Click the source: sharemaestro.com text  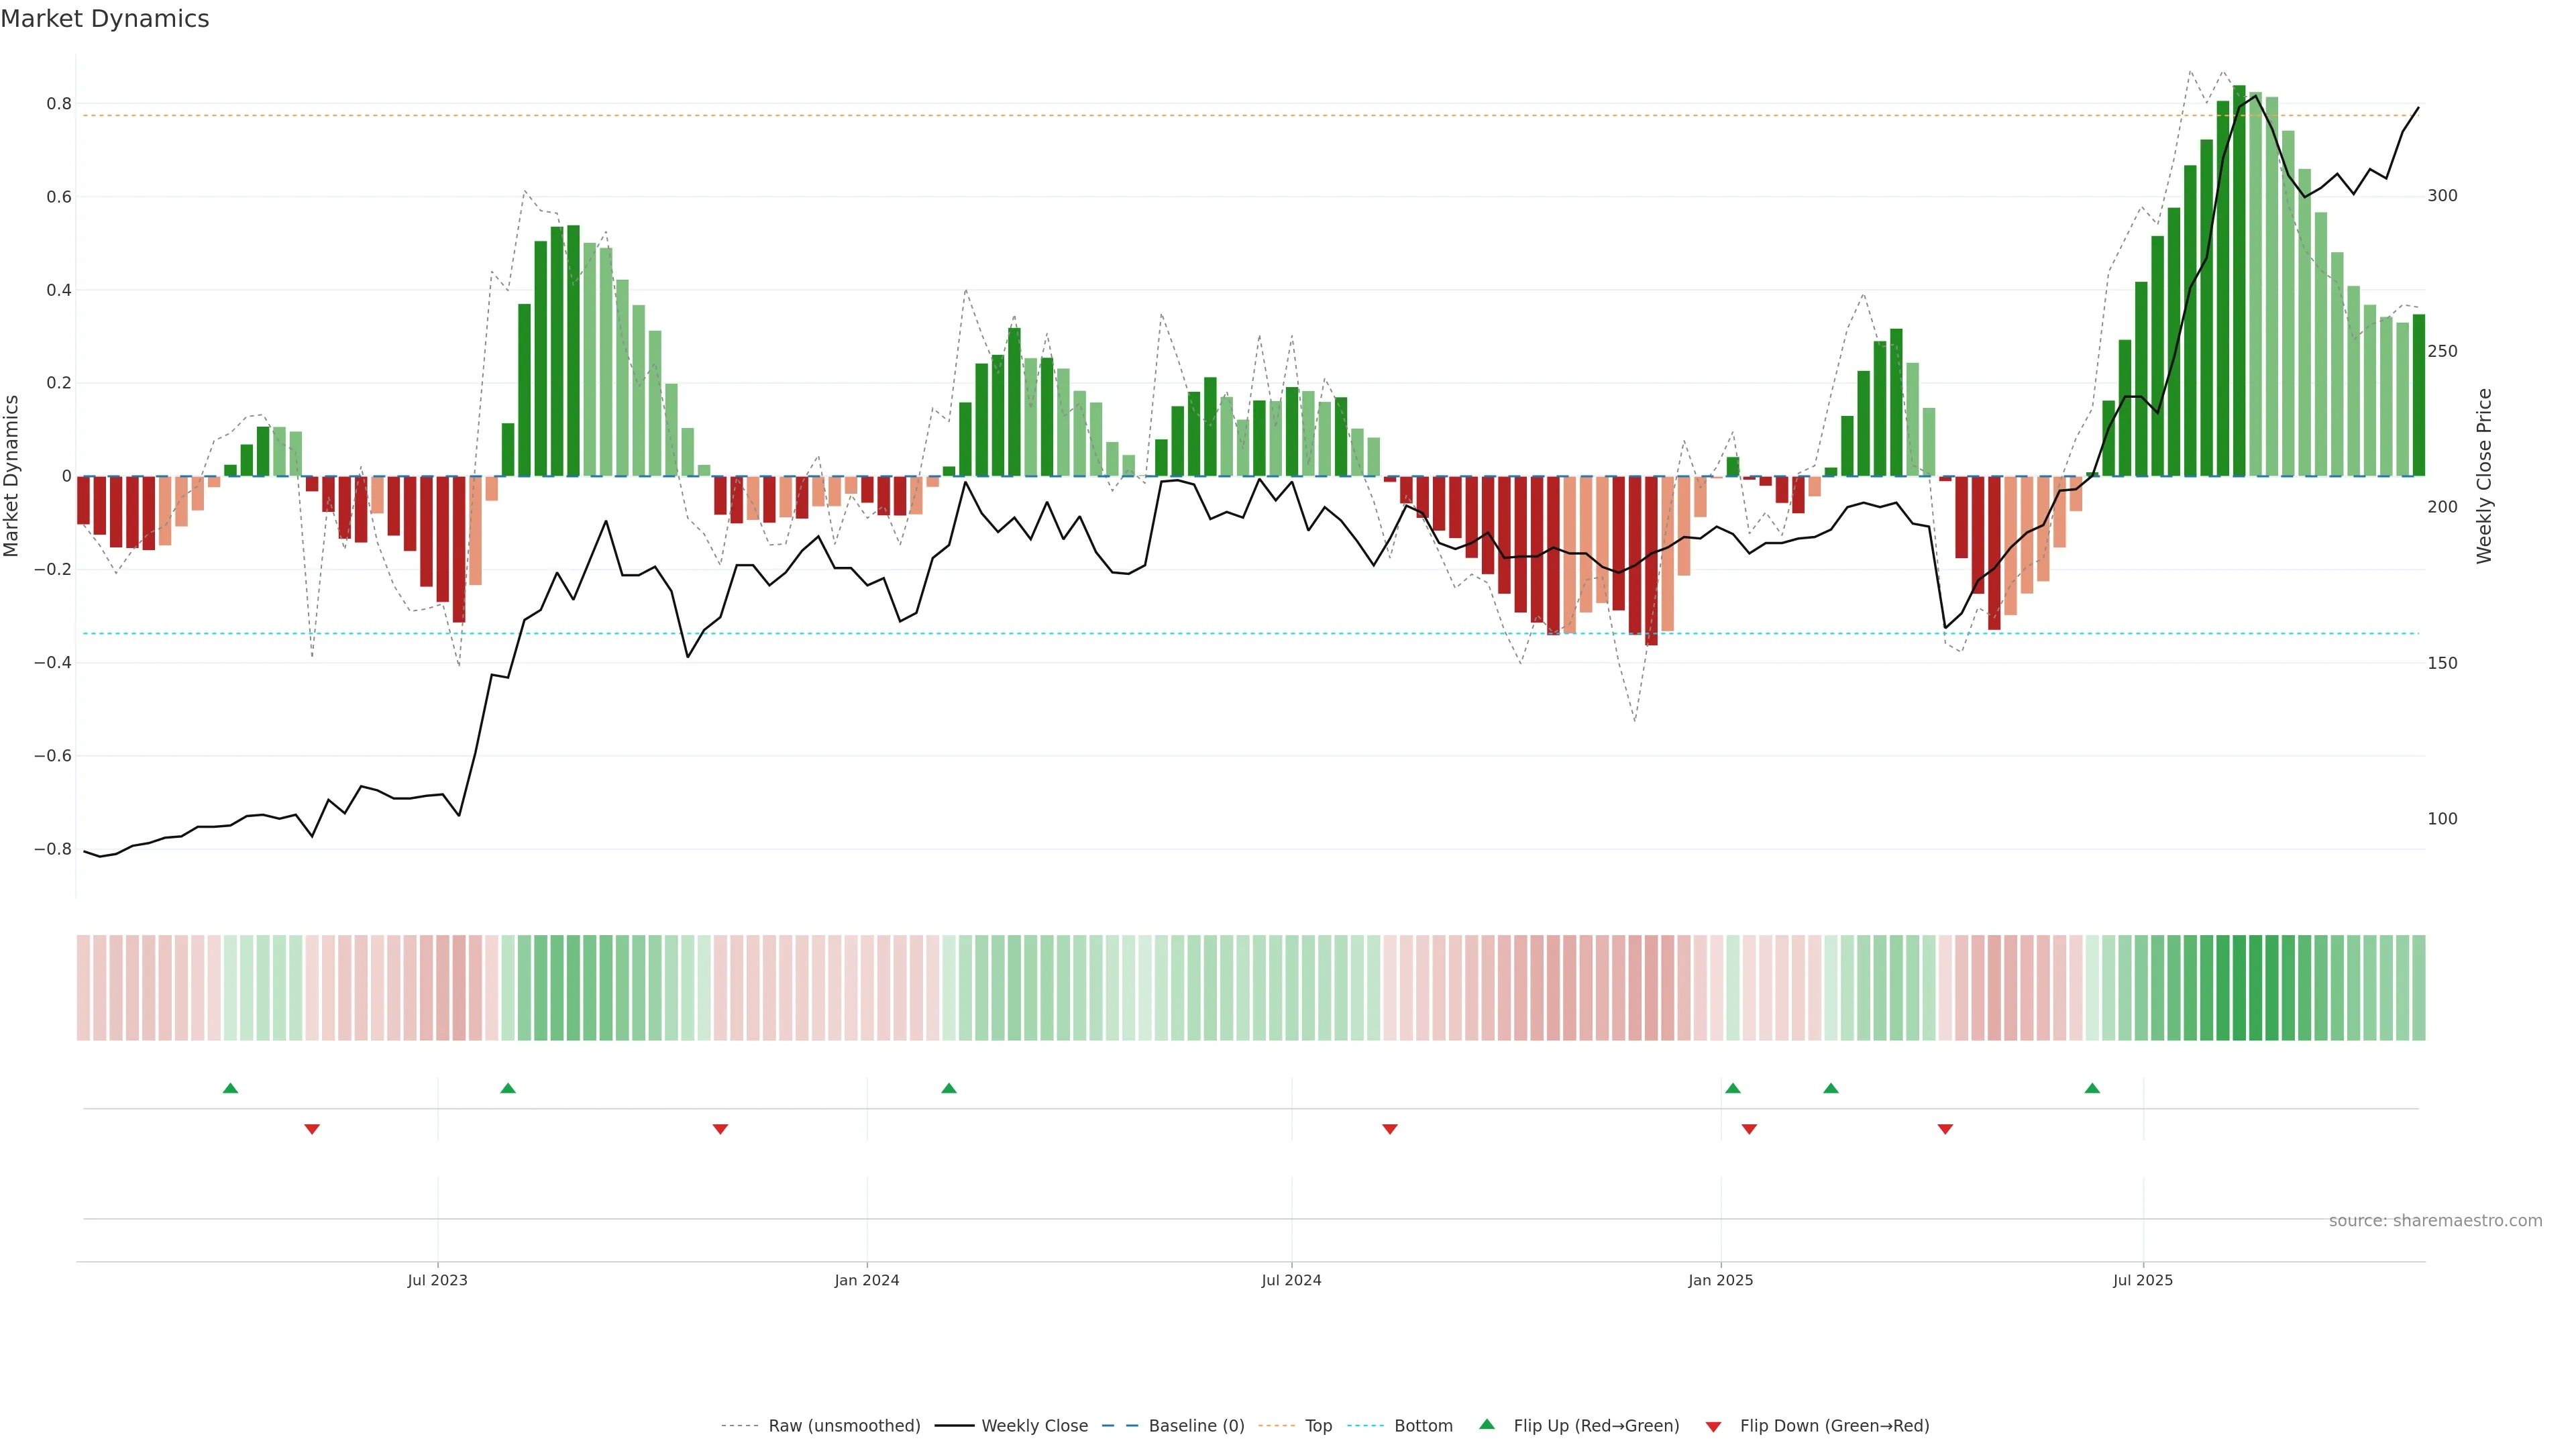(2435, 1221)
